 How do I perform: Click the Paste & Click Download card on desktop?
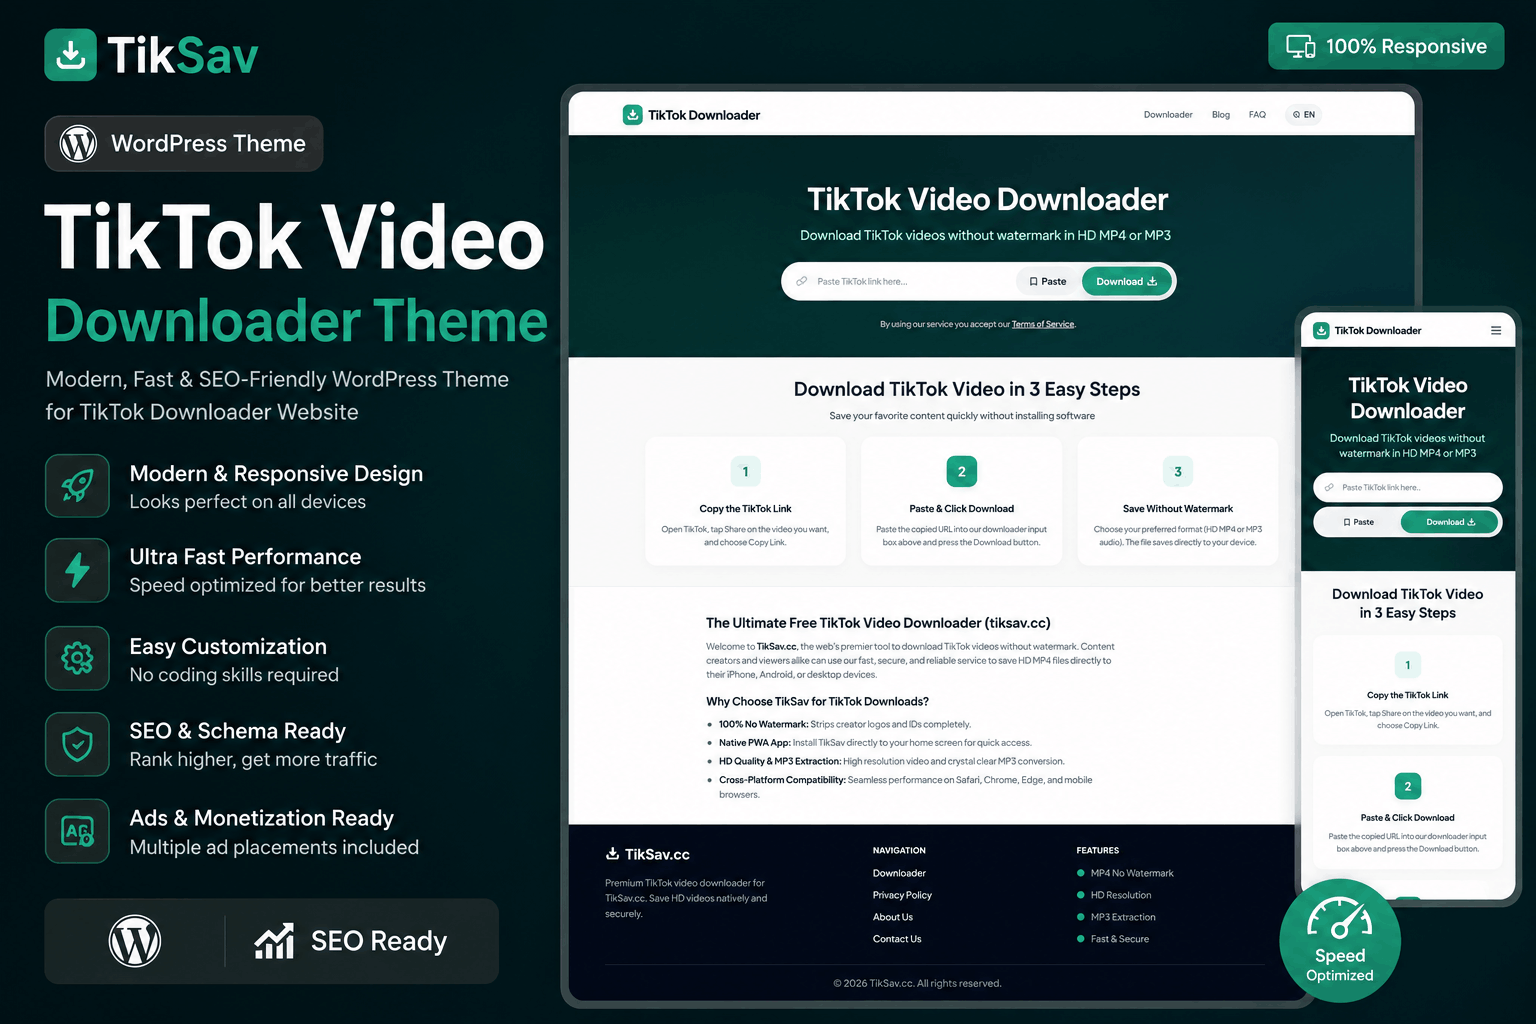pos(962,501)
